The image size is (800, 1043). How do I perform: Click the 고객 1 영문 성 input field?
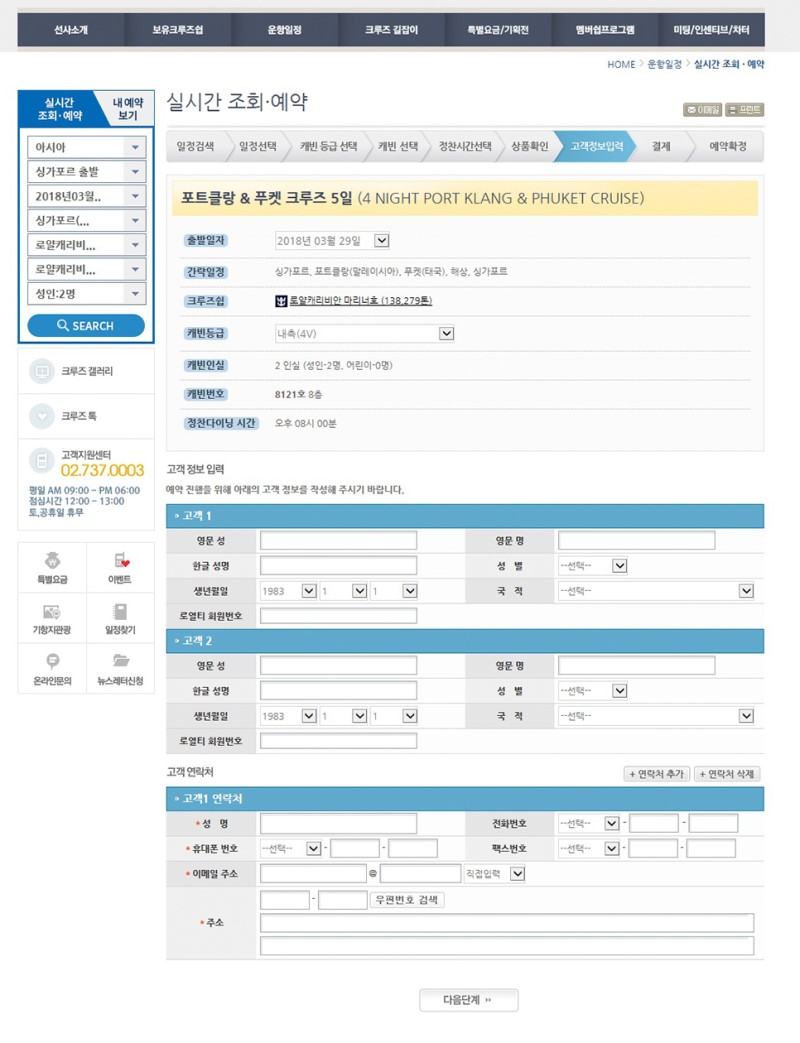(338, 541)
